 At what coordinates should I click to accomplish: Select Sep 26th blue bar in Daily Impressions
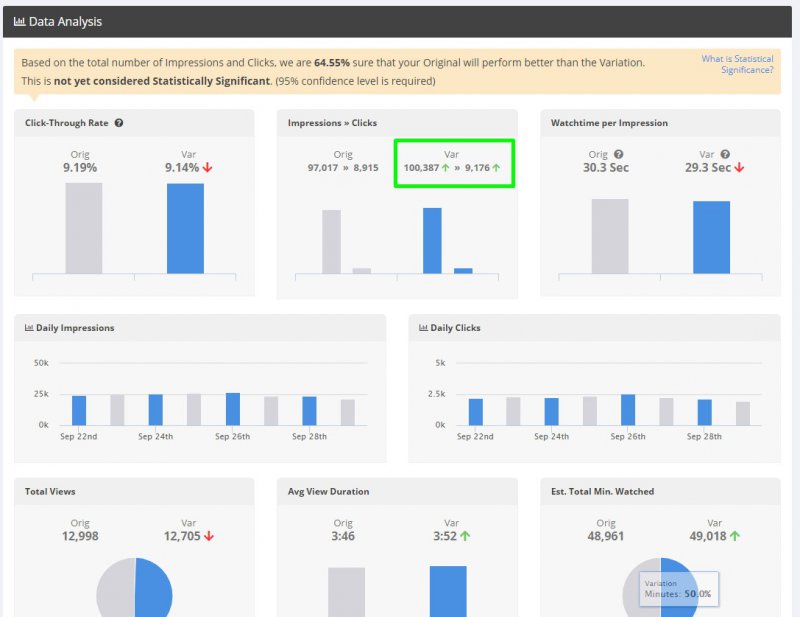tap(233, 409)
